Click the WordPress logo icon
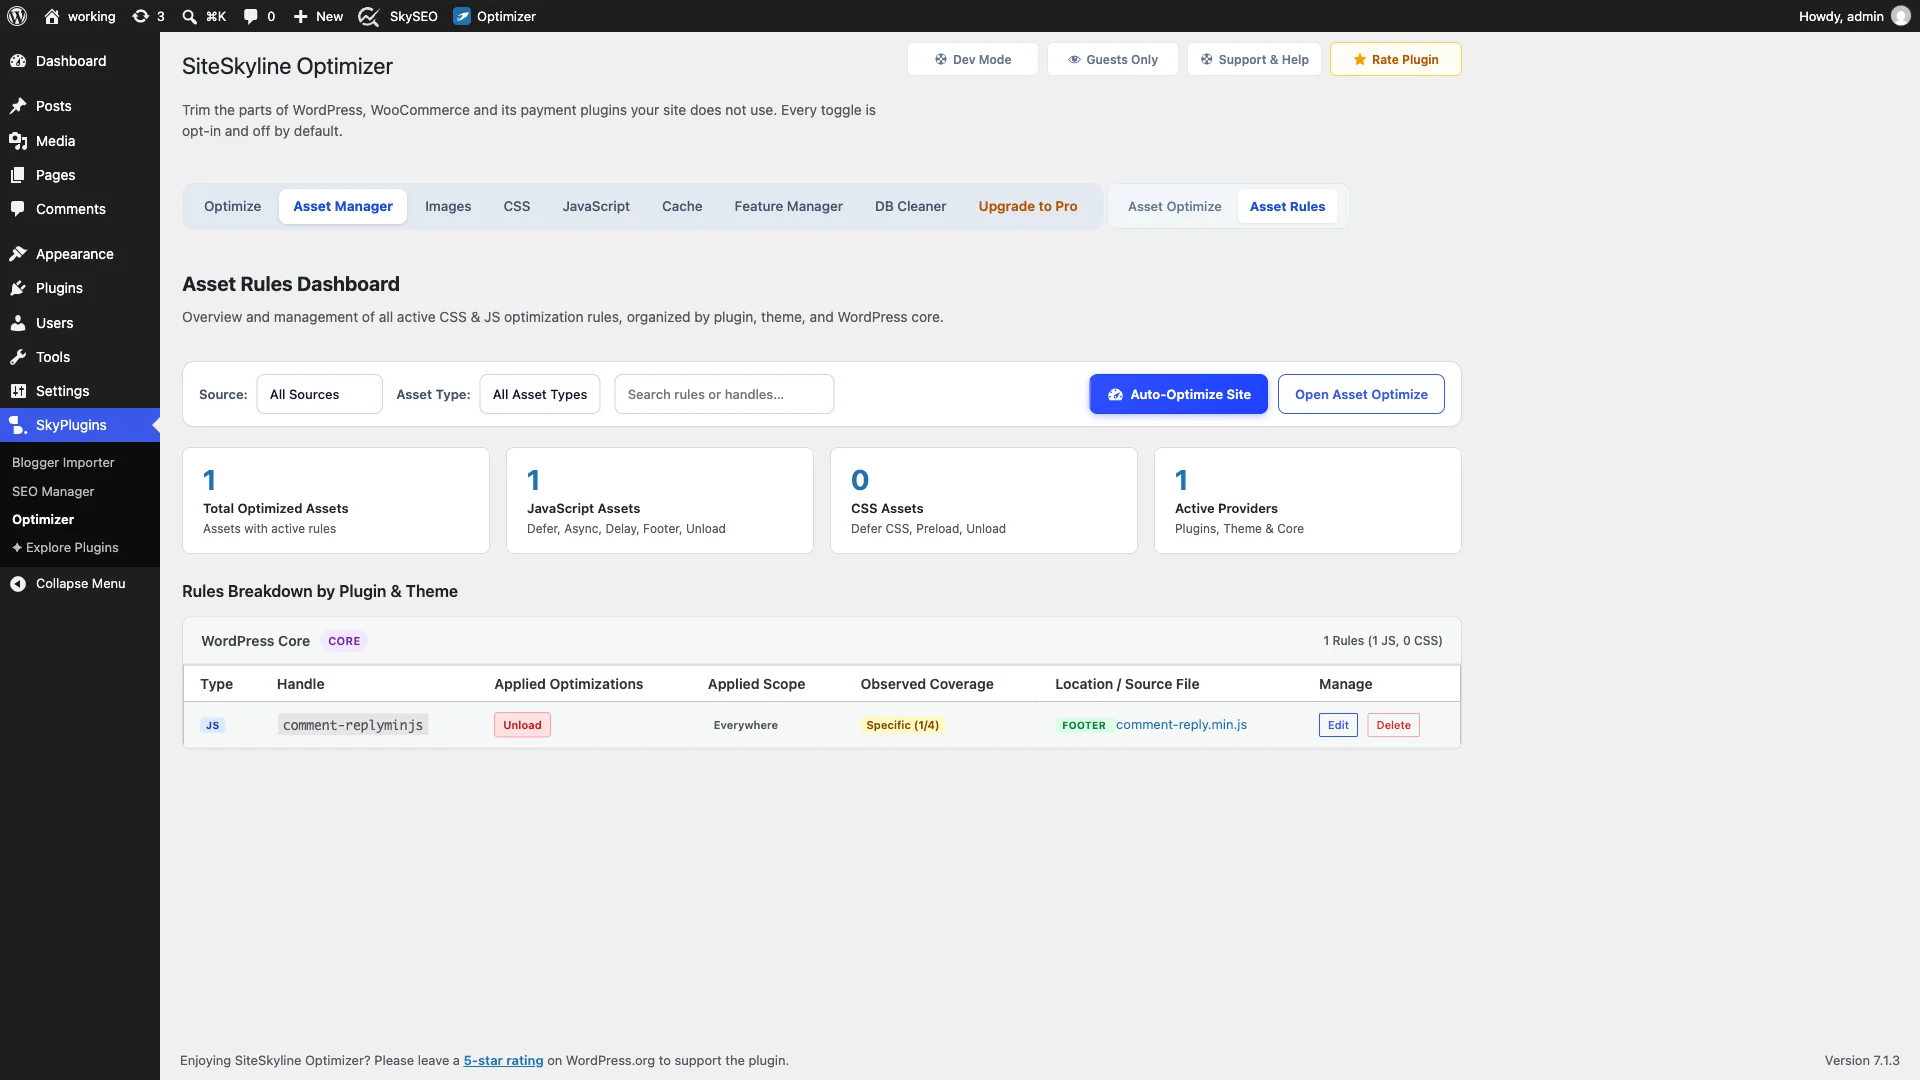This screenshot has height=1080, width=1920. (x=17, y=16)
